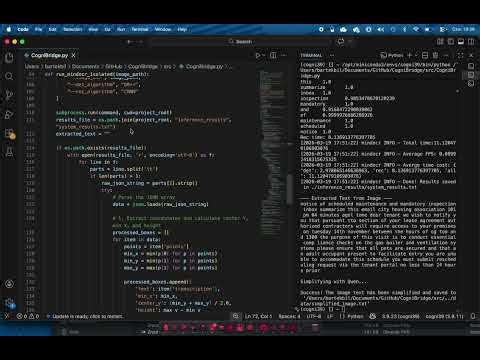480x360 pixels.
Task: Select the Python terminal profile label
Action: point(392,55)
